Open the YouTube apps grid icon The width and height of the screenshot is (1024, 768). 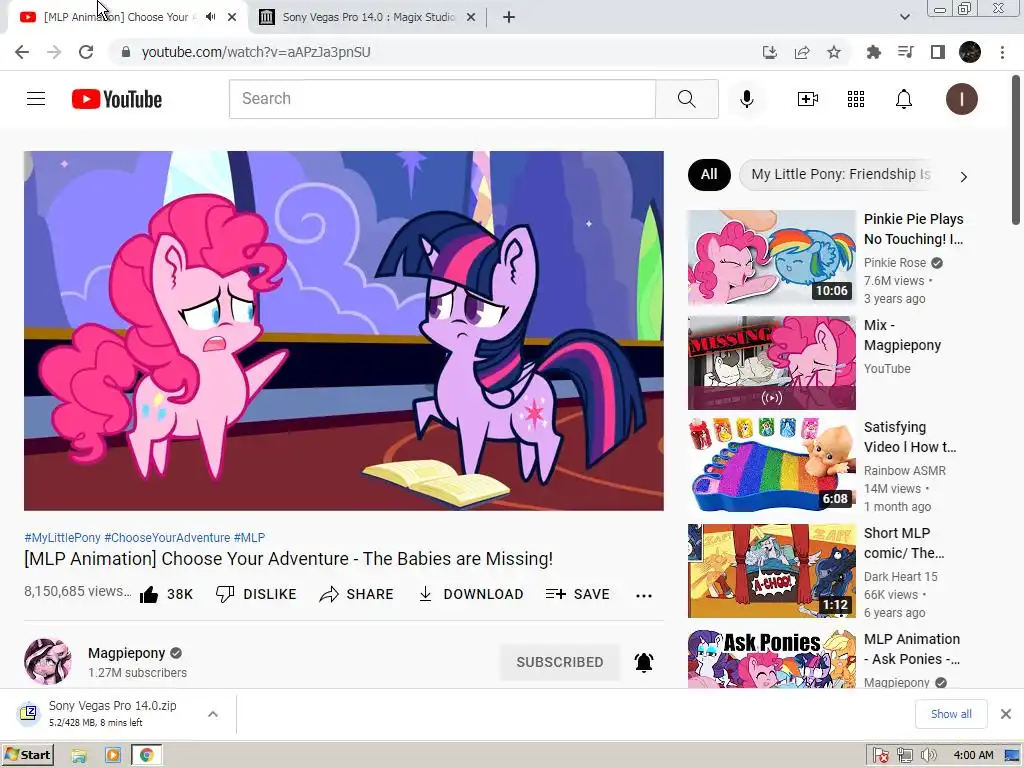(856, 99)
